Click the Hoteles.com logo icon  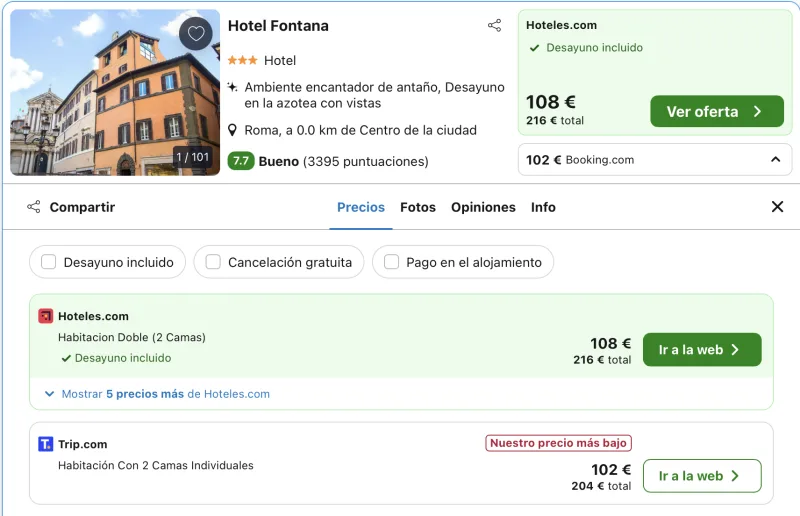[46, 316]
